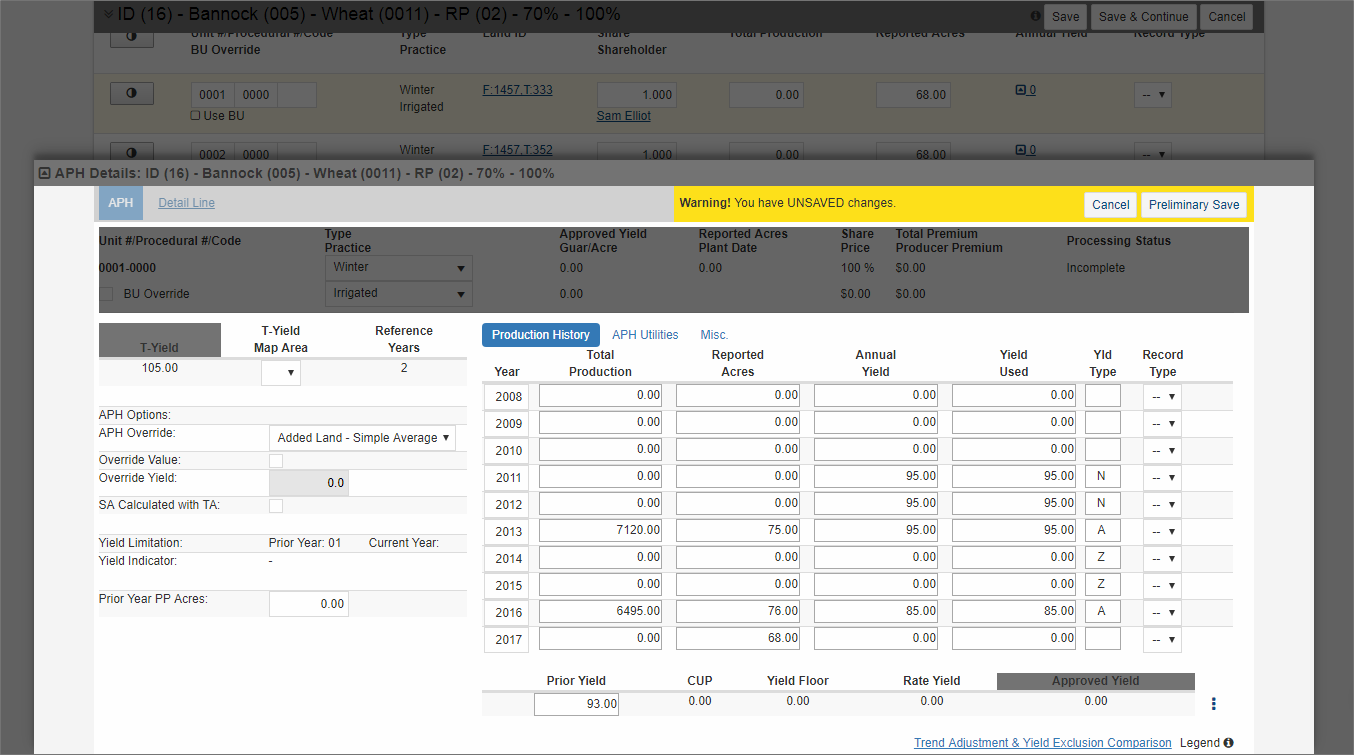Switch to the Detail Line tab
The width and height of the screenshot is (1354, 755).
186,203
